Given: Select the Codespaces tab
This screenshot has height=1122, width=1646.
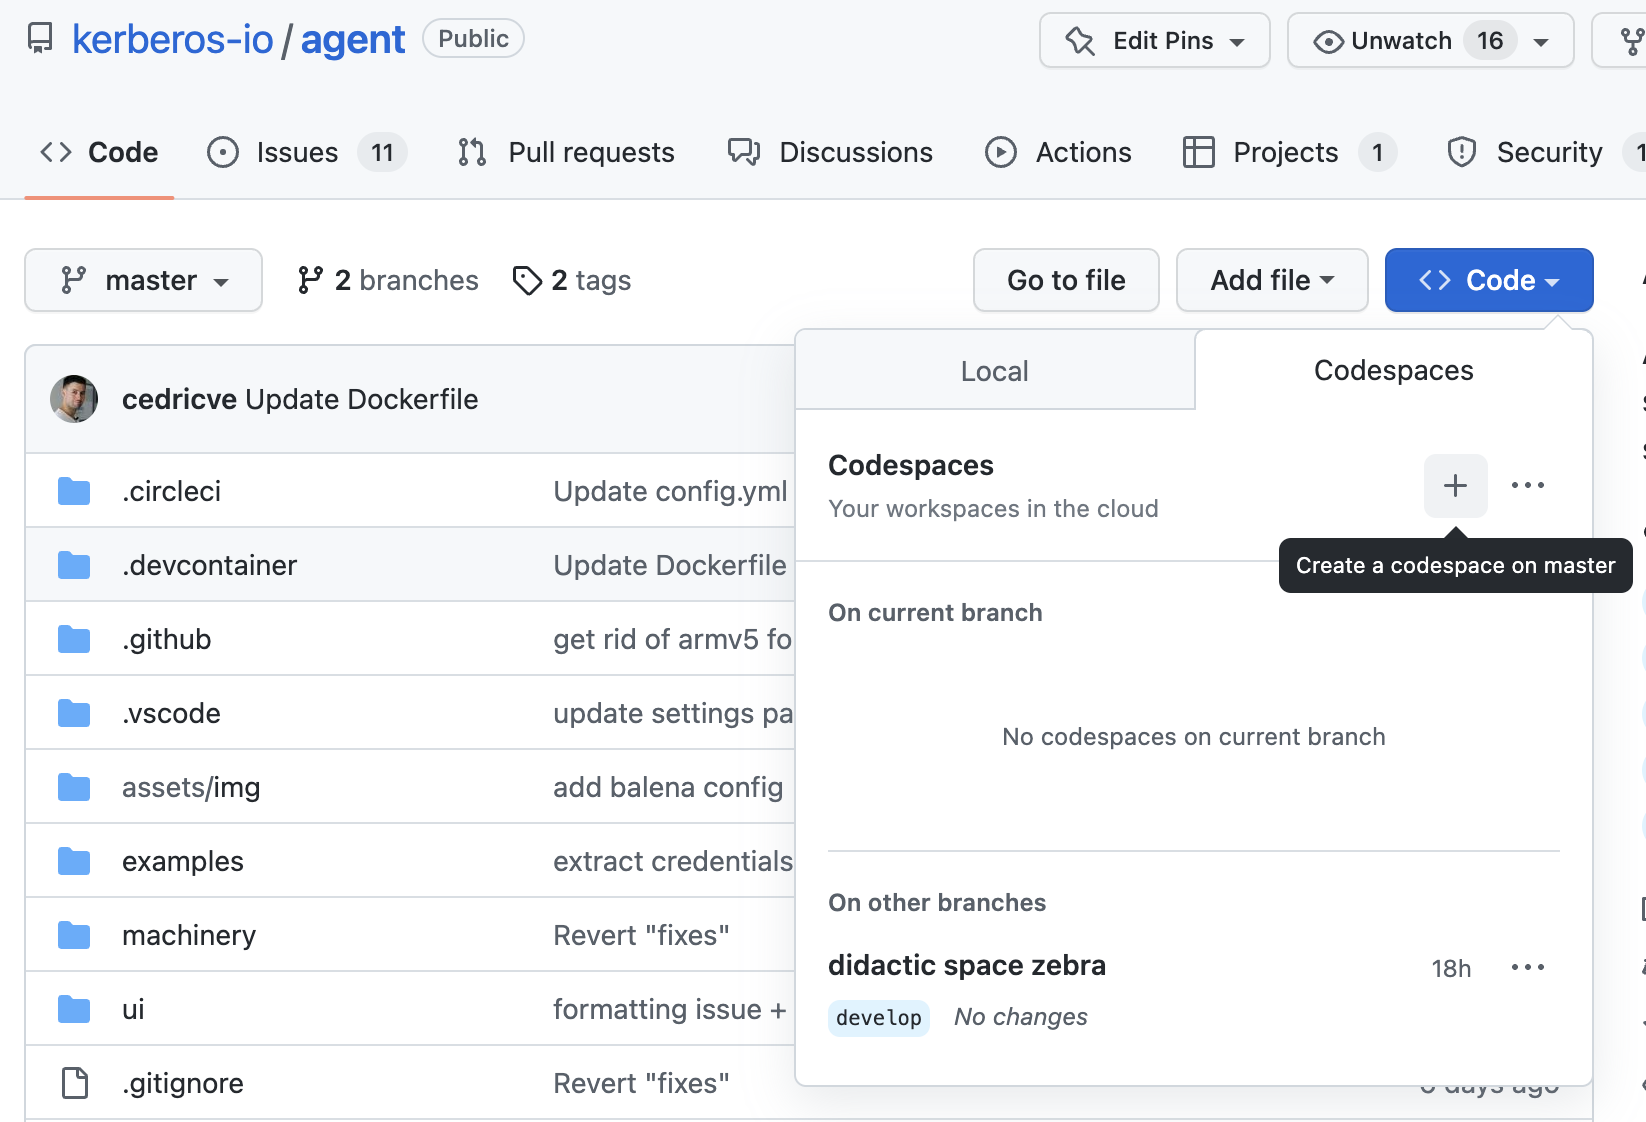Looking at the screenshot, I should click(1393, 370).
